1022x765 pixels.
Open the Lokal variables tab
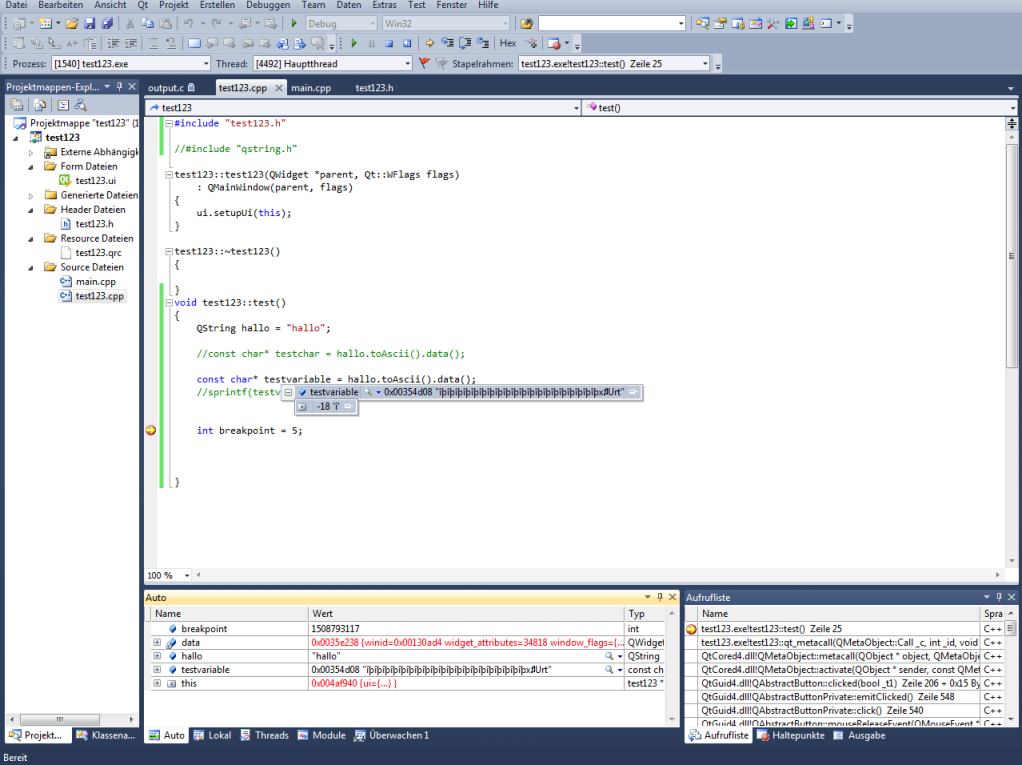coord(212,735)
